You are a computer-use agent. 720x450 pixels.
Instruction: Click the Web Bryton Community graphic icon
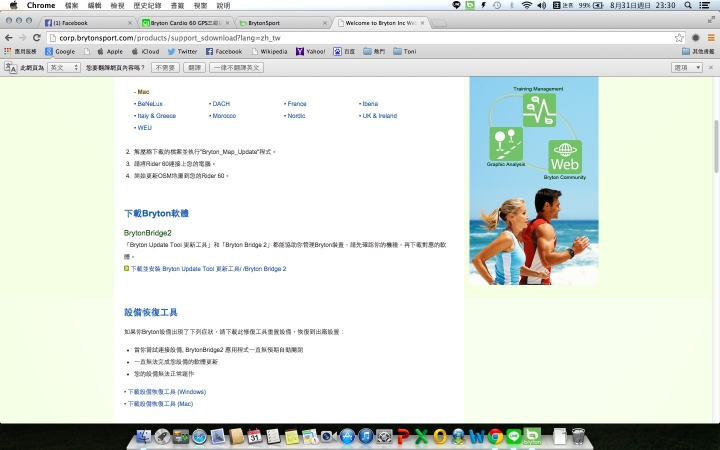pos(565,157)
